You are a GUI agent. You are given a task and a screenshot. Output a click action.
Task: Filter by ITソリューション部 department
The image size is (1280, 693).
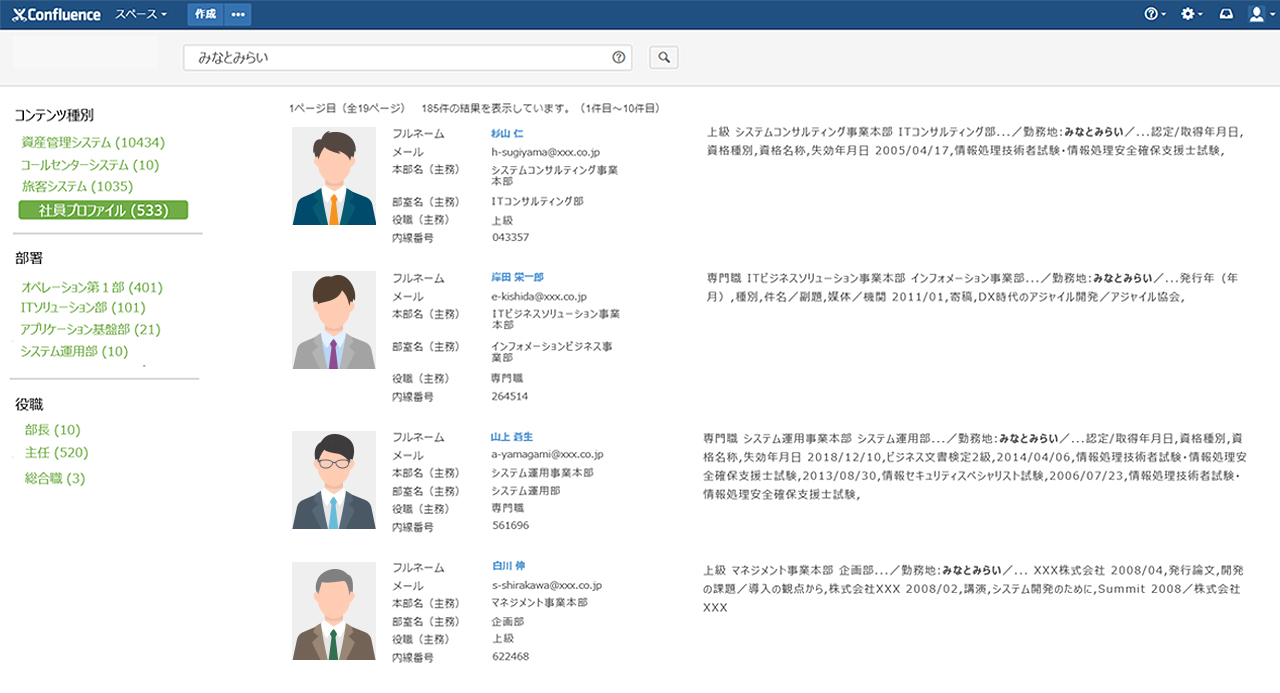83,308
